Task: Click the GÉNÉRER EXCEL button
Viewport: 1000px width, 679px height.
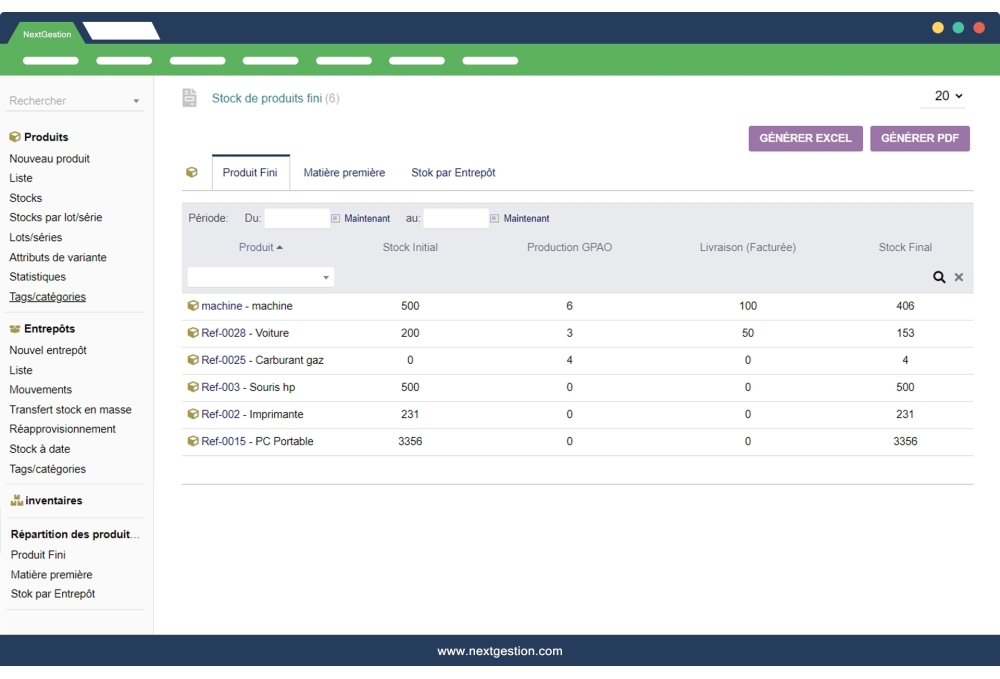Action: [x=806, y=138]
